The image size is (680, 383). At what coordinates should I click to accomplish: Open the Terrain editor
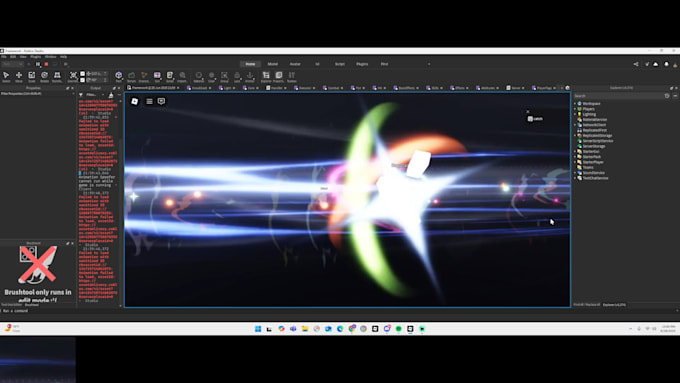[131, 77]
